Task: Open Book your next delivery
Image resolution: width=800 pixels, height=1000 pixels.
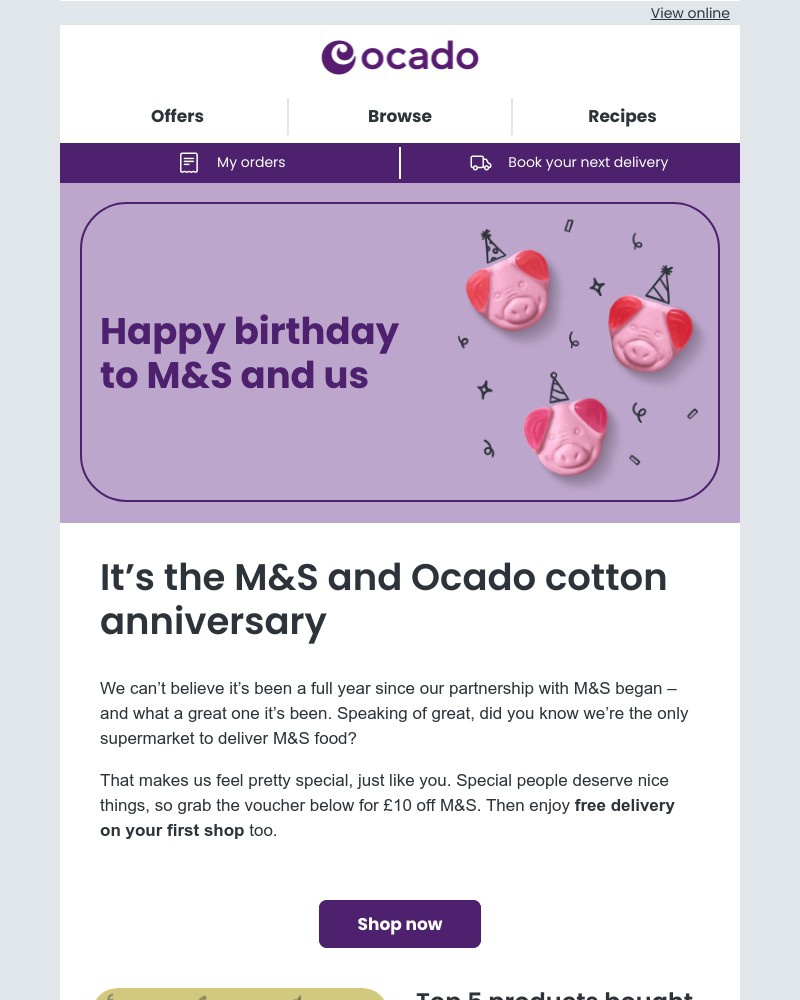Action: (588, 162)
